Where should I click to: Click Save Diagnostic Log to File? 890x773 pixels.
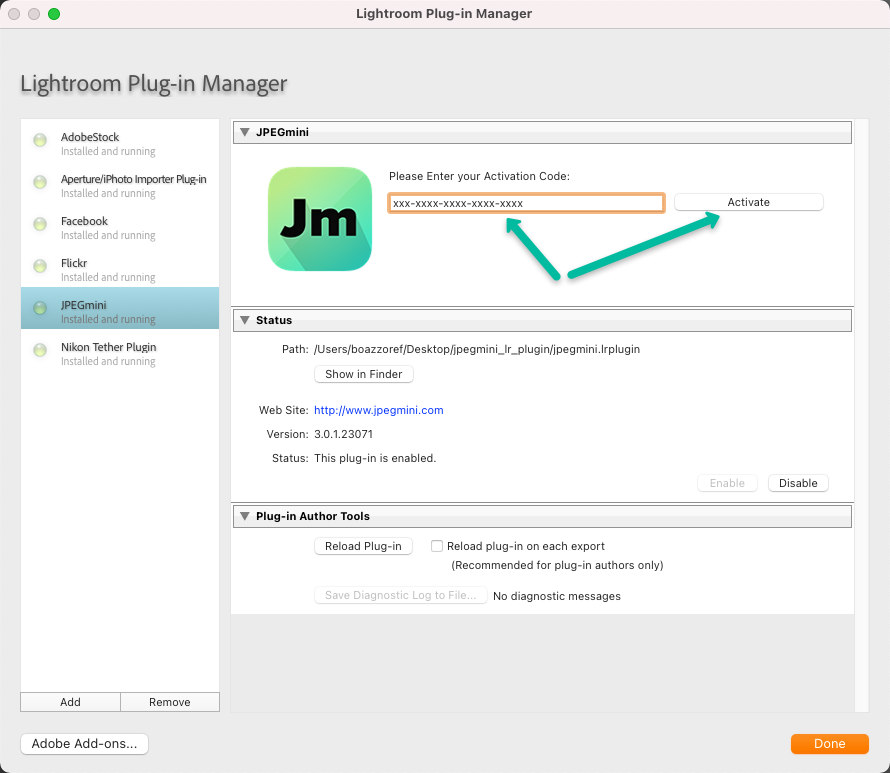tap(401, 595)
